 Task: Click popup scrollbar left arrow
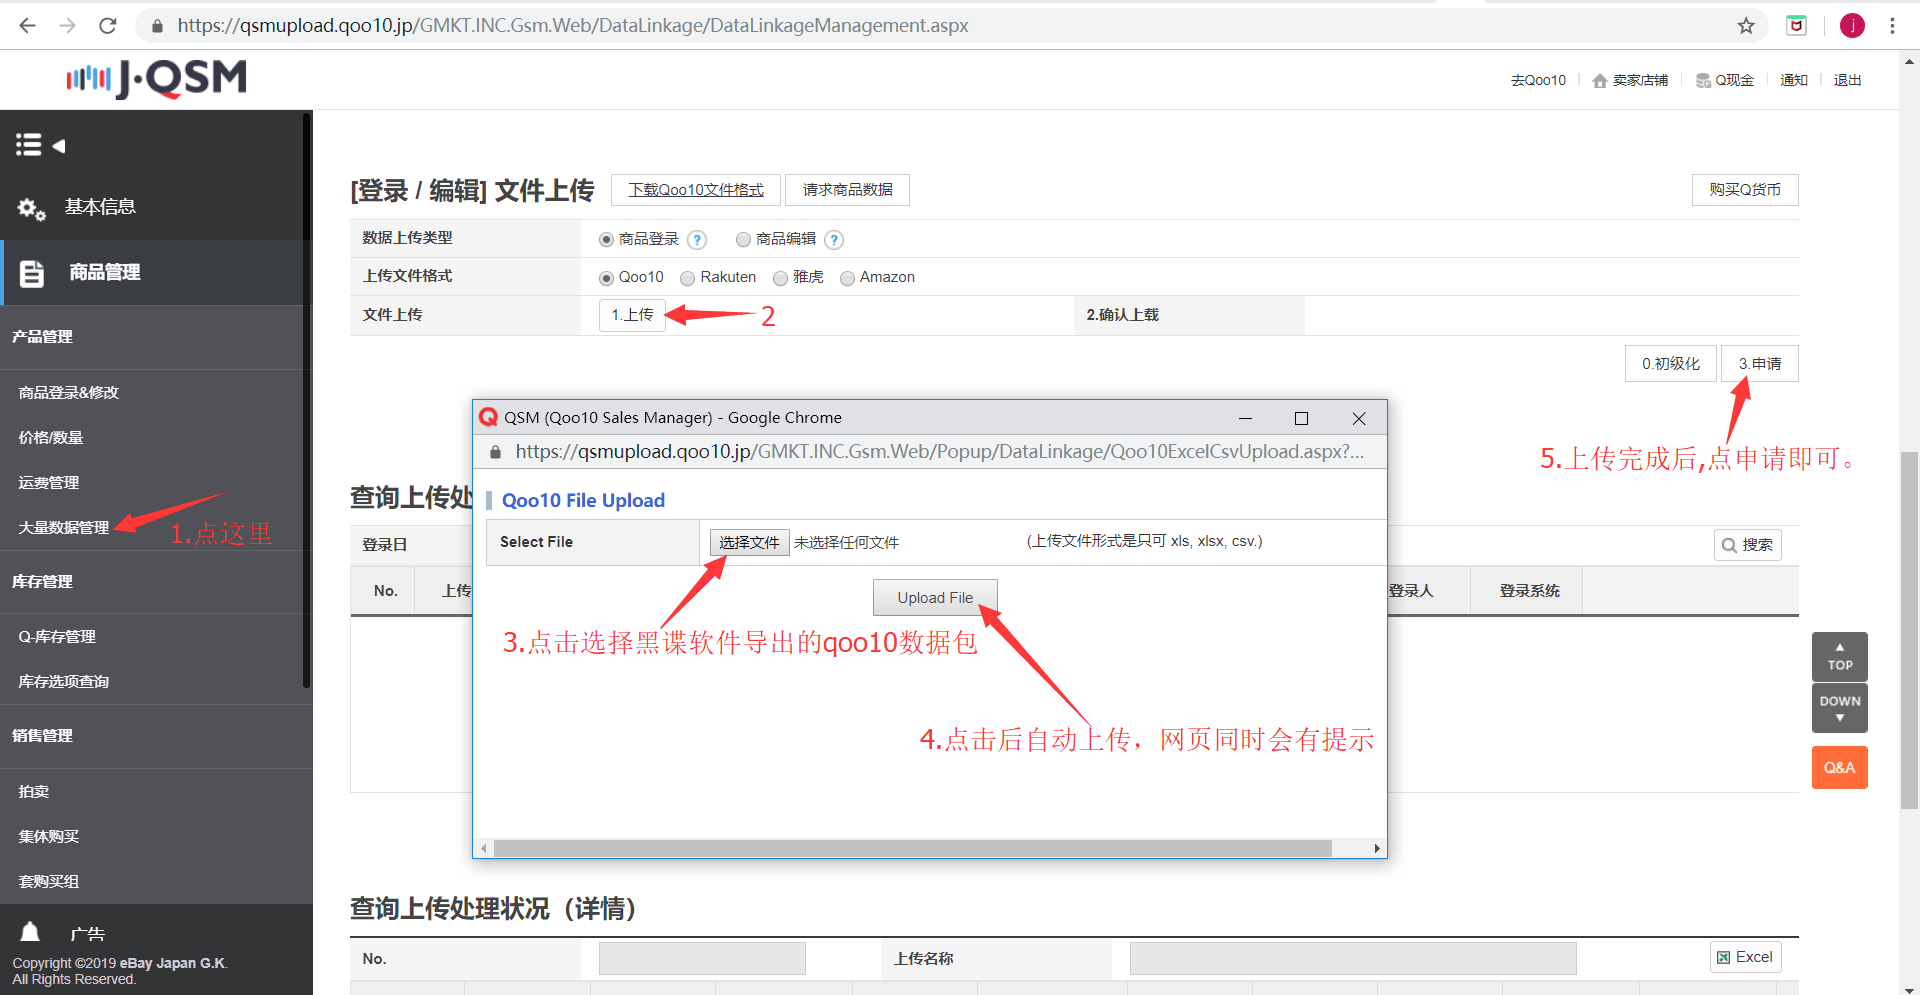(x=483, y=849)
